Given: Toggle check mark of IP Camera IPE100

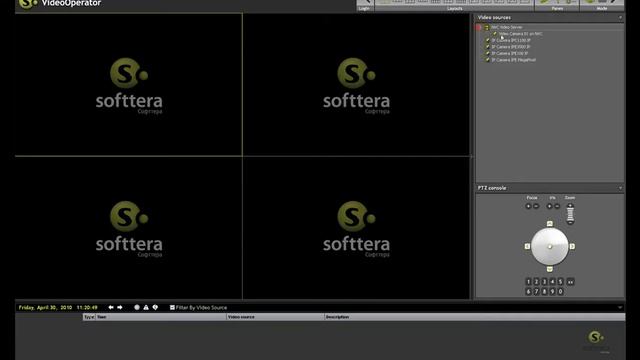Looking at the screenshot, I should click(x=487, y=53).
